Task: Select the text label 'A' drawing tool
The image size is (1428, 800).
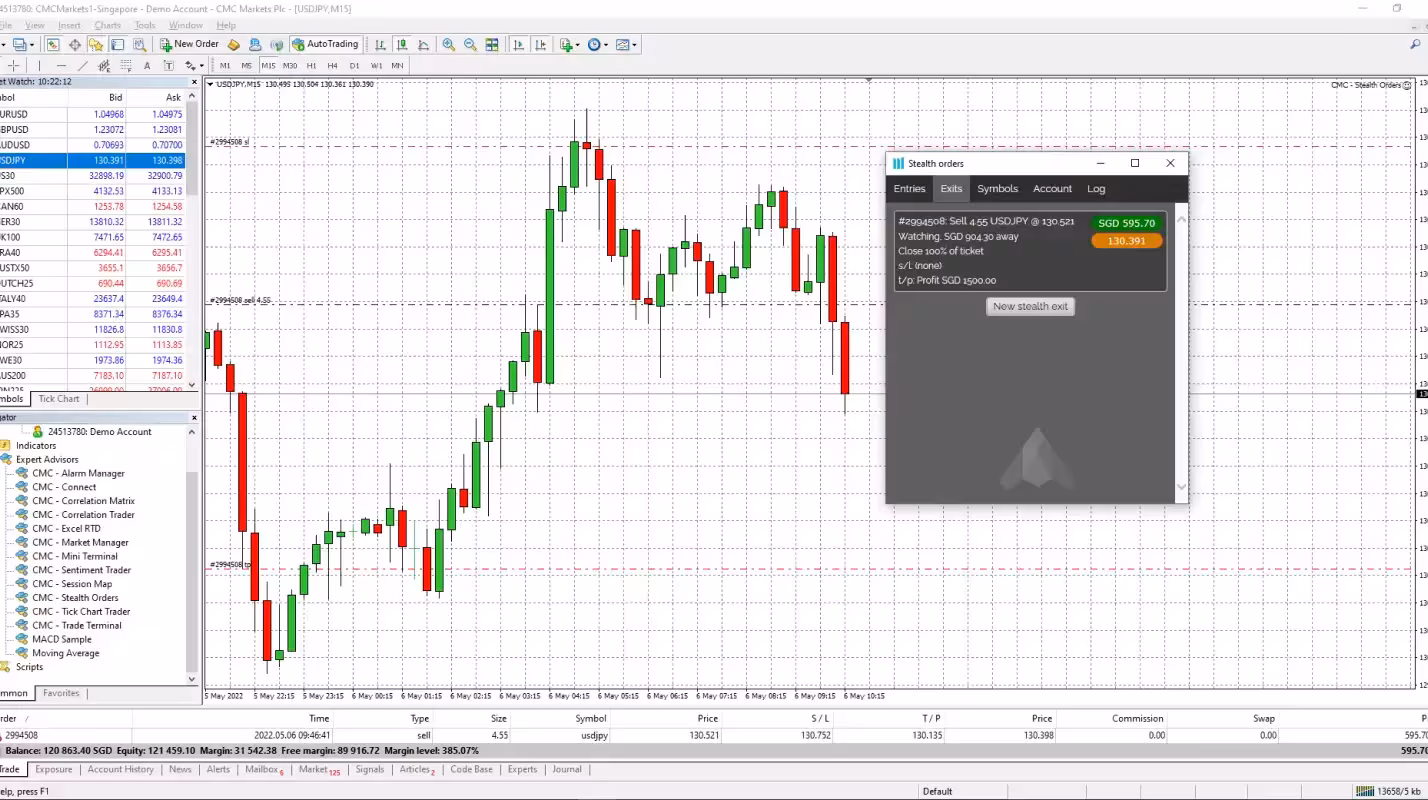Action: point(147,66)
